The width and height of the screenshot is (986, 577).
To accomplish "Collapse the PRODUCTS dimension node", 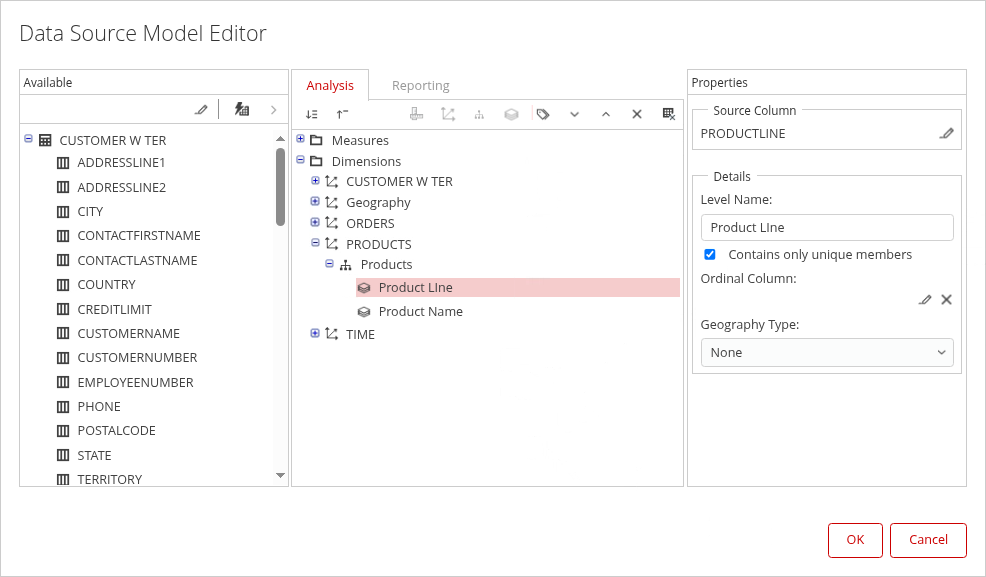I will (315, 243).
